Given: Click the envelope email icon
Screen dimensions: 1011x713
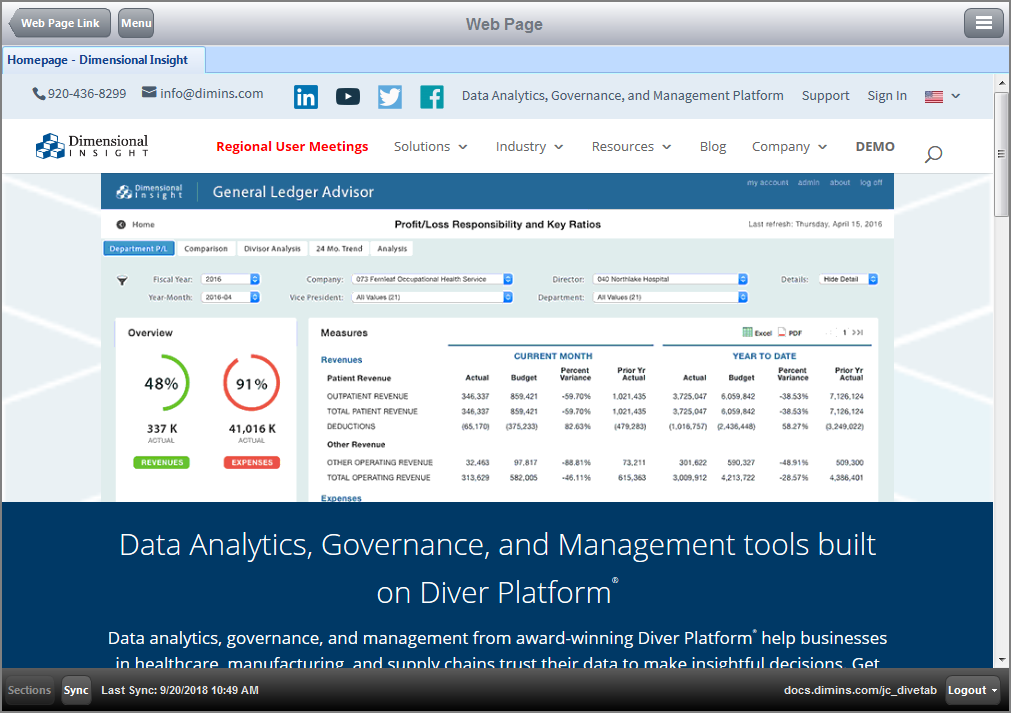Looking at the screenshot, I should point(149,93).
